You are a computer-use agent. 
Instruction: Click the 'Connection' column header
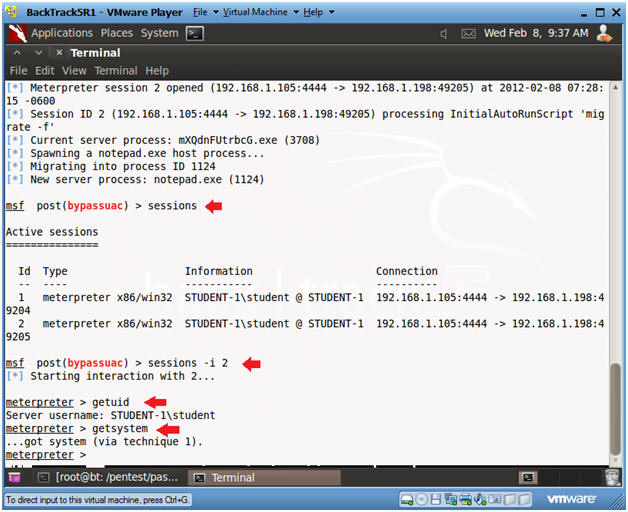coord(407,271)
